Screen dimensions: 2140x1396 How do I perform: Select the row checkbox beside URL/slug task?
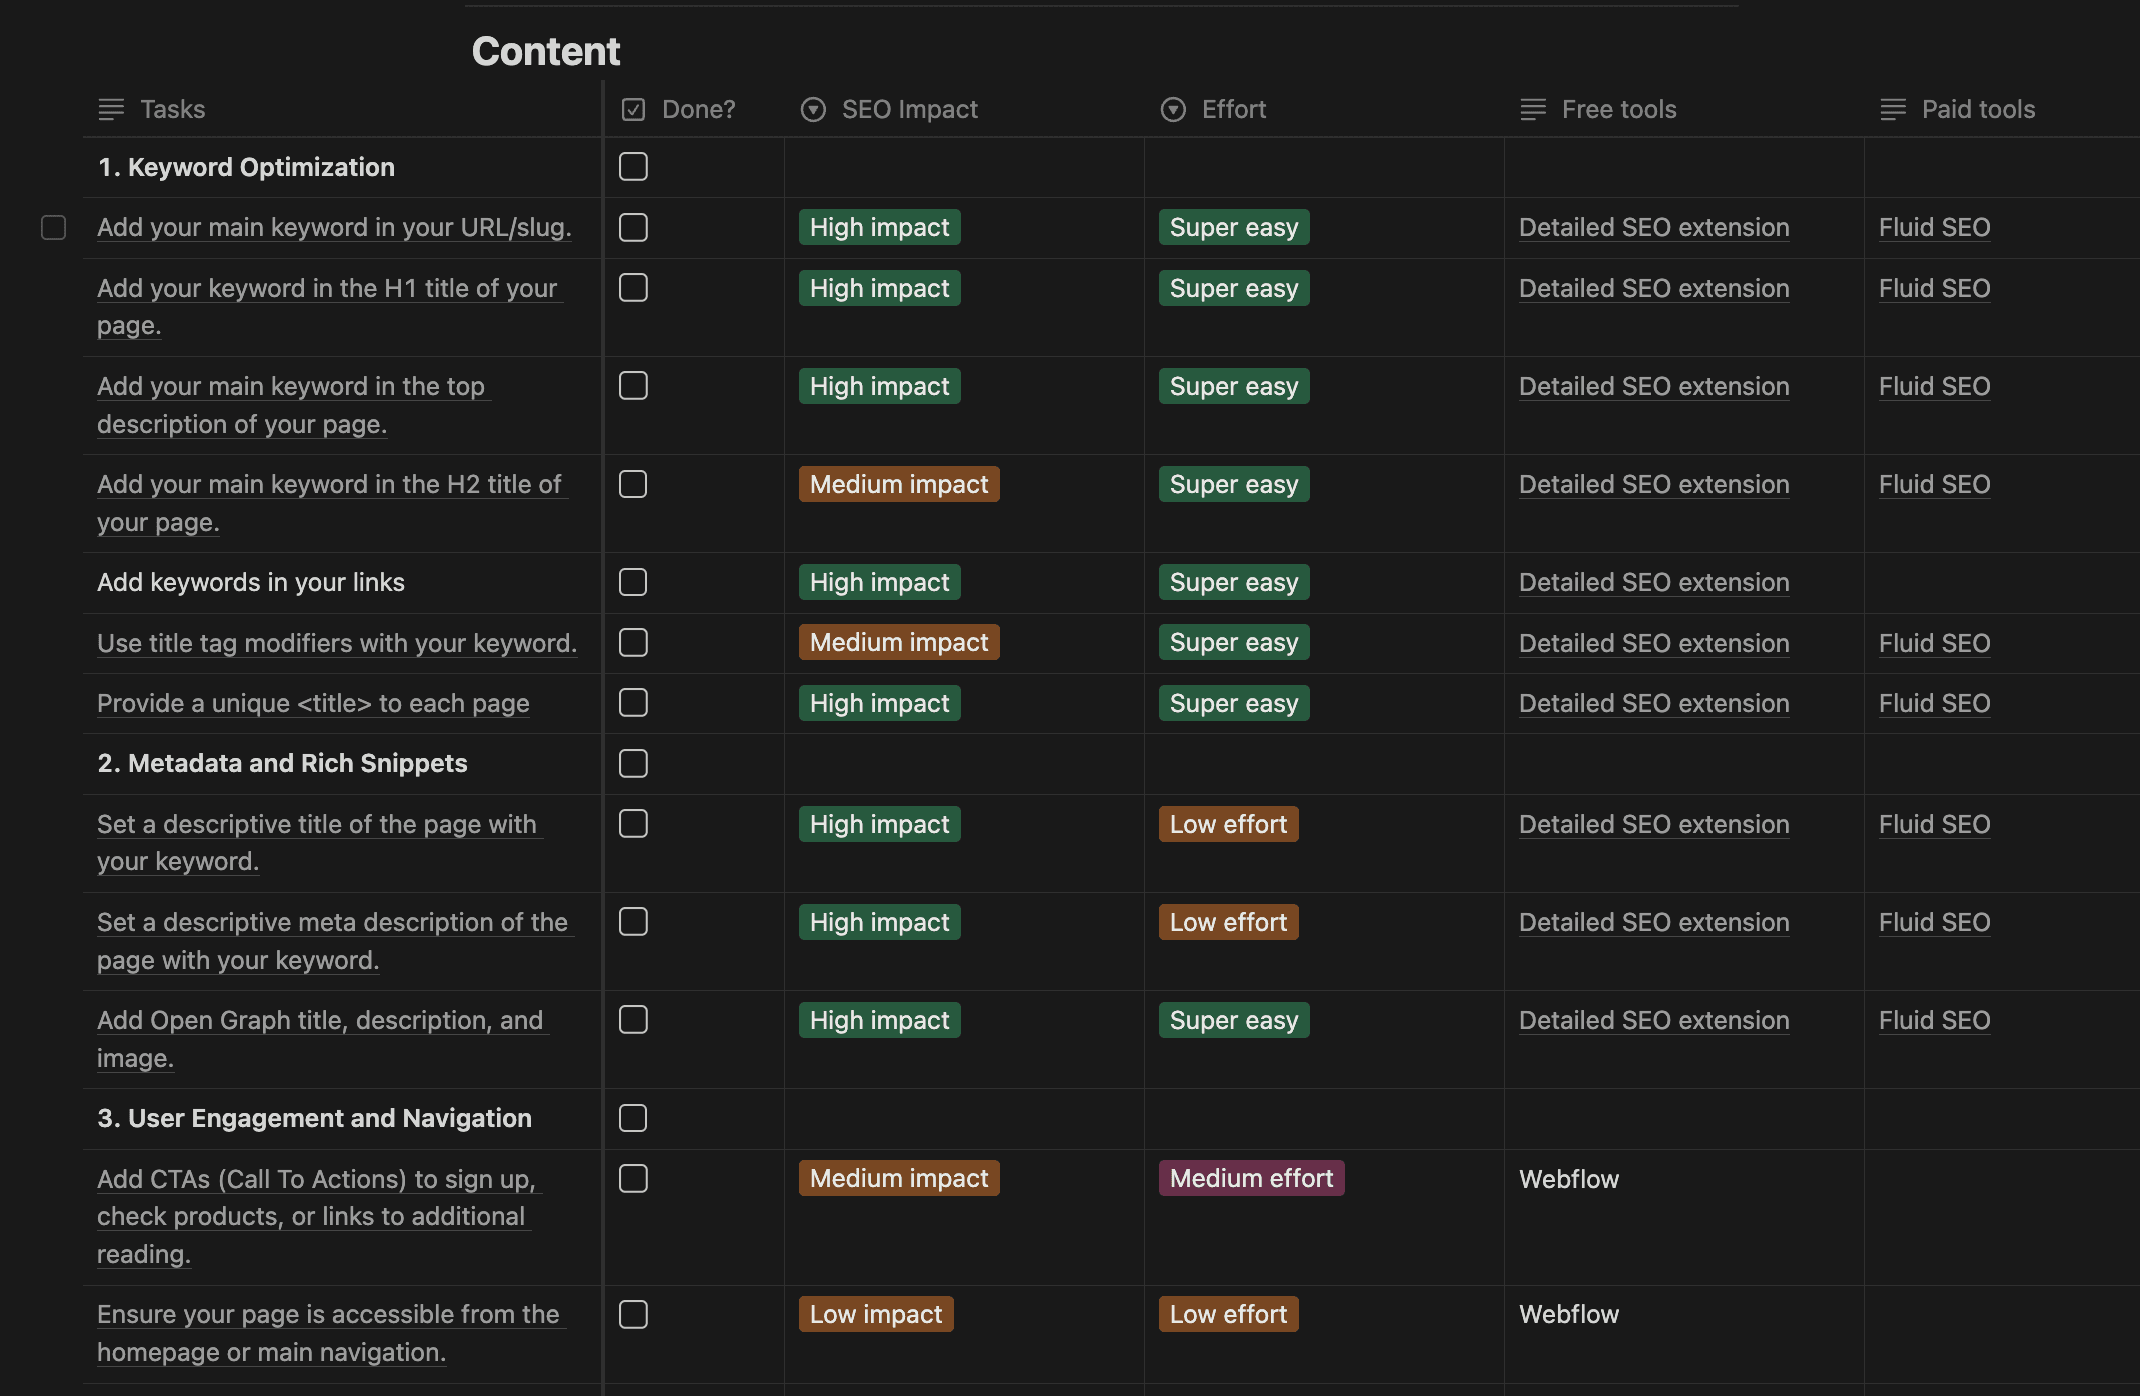(x=52, y=228)
